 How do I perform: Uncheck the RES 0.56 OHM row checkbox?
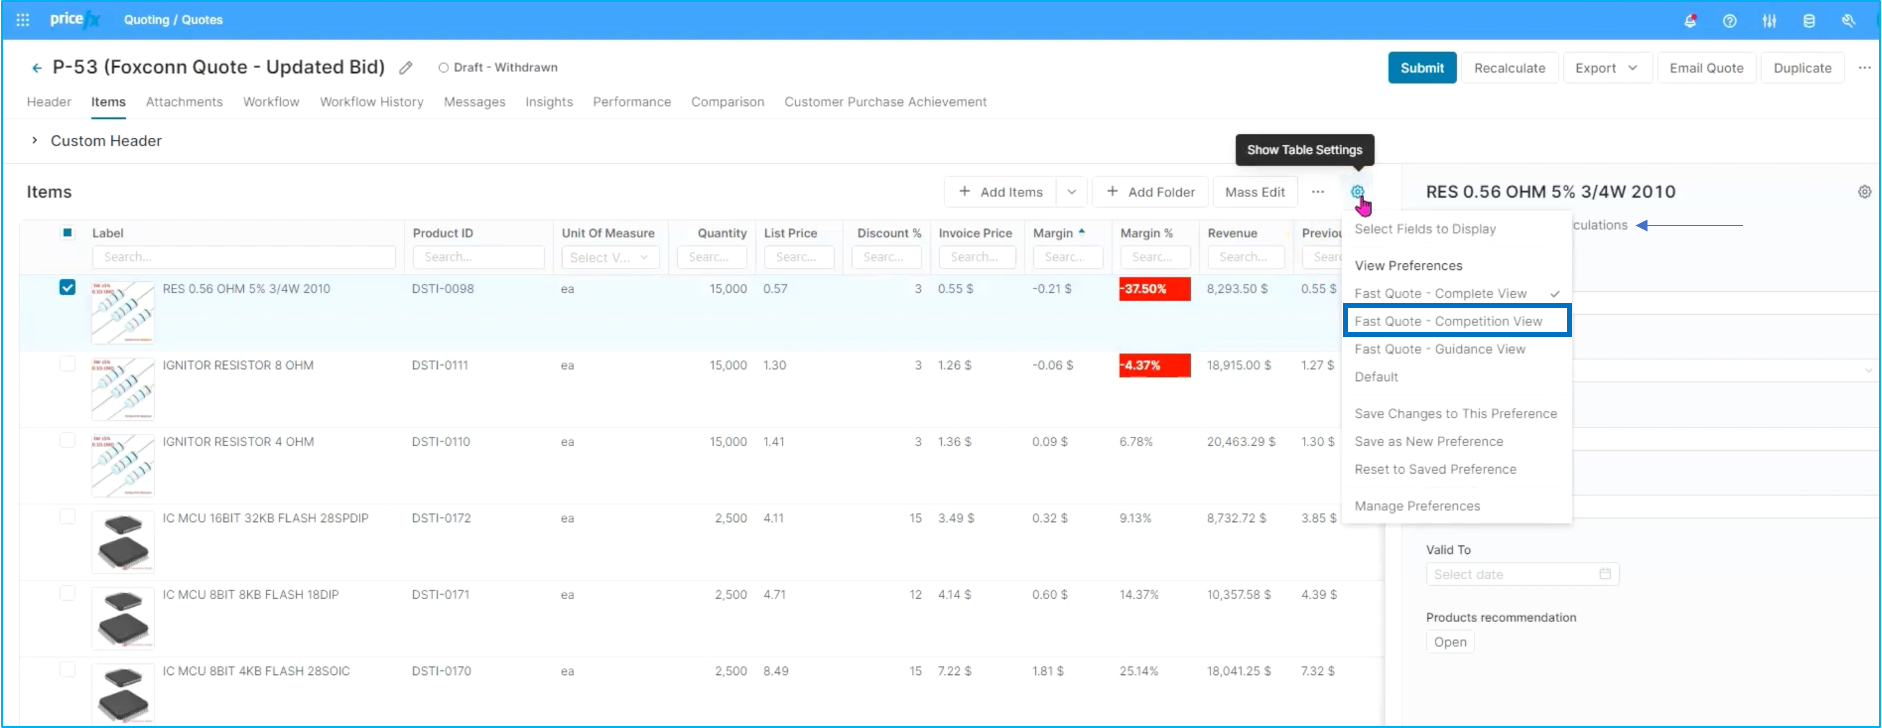67,287
